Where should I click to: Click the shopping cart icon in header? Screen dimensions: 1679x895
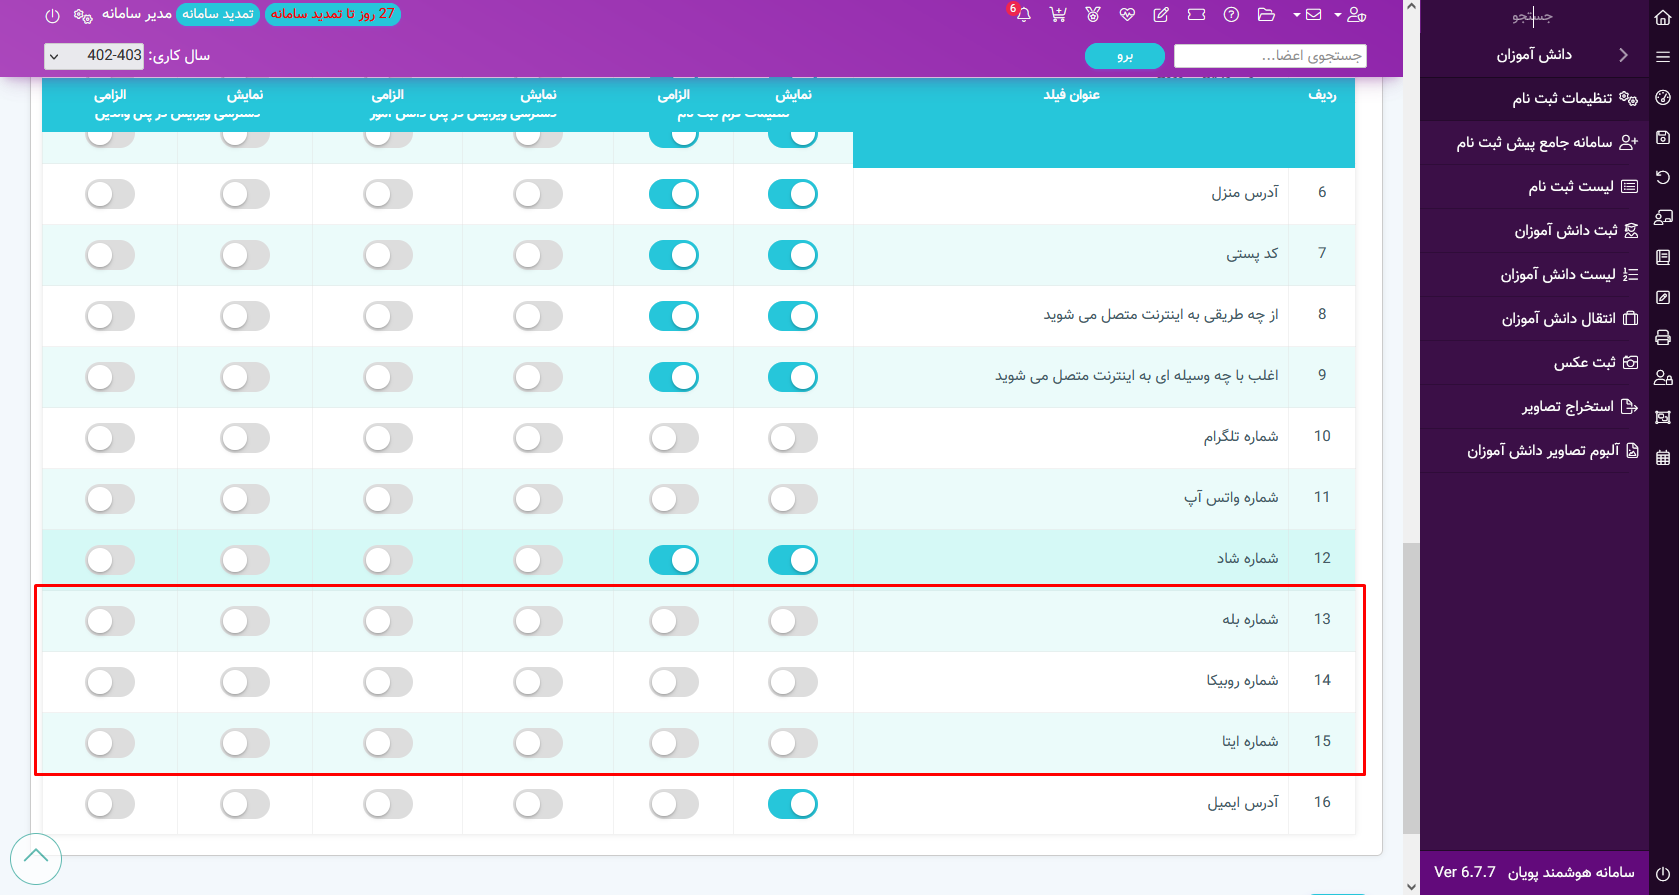pyautogui.click(x=1058, y=14)
